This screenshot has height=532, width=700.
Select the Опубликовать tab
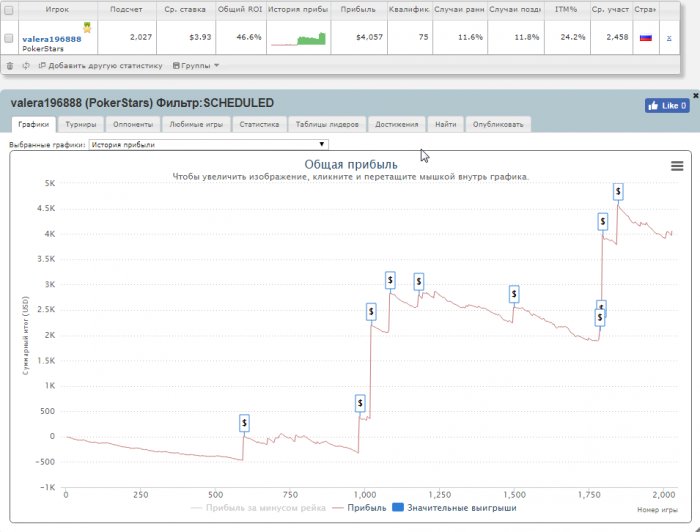point(498,125)
